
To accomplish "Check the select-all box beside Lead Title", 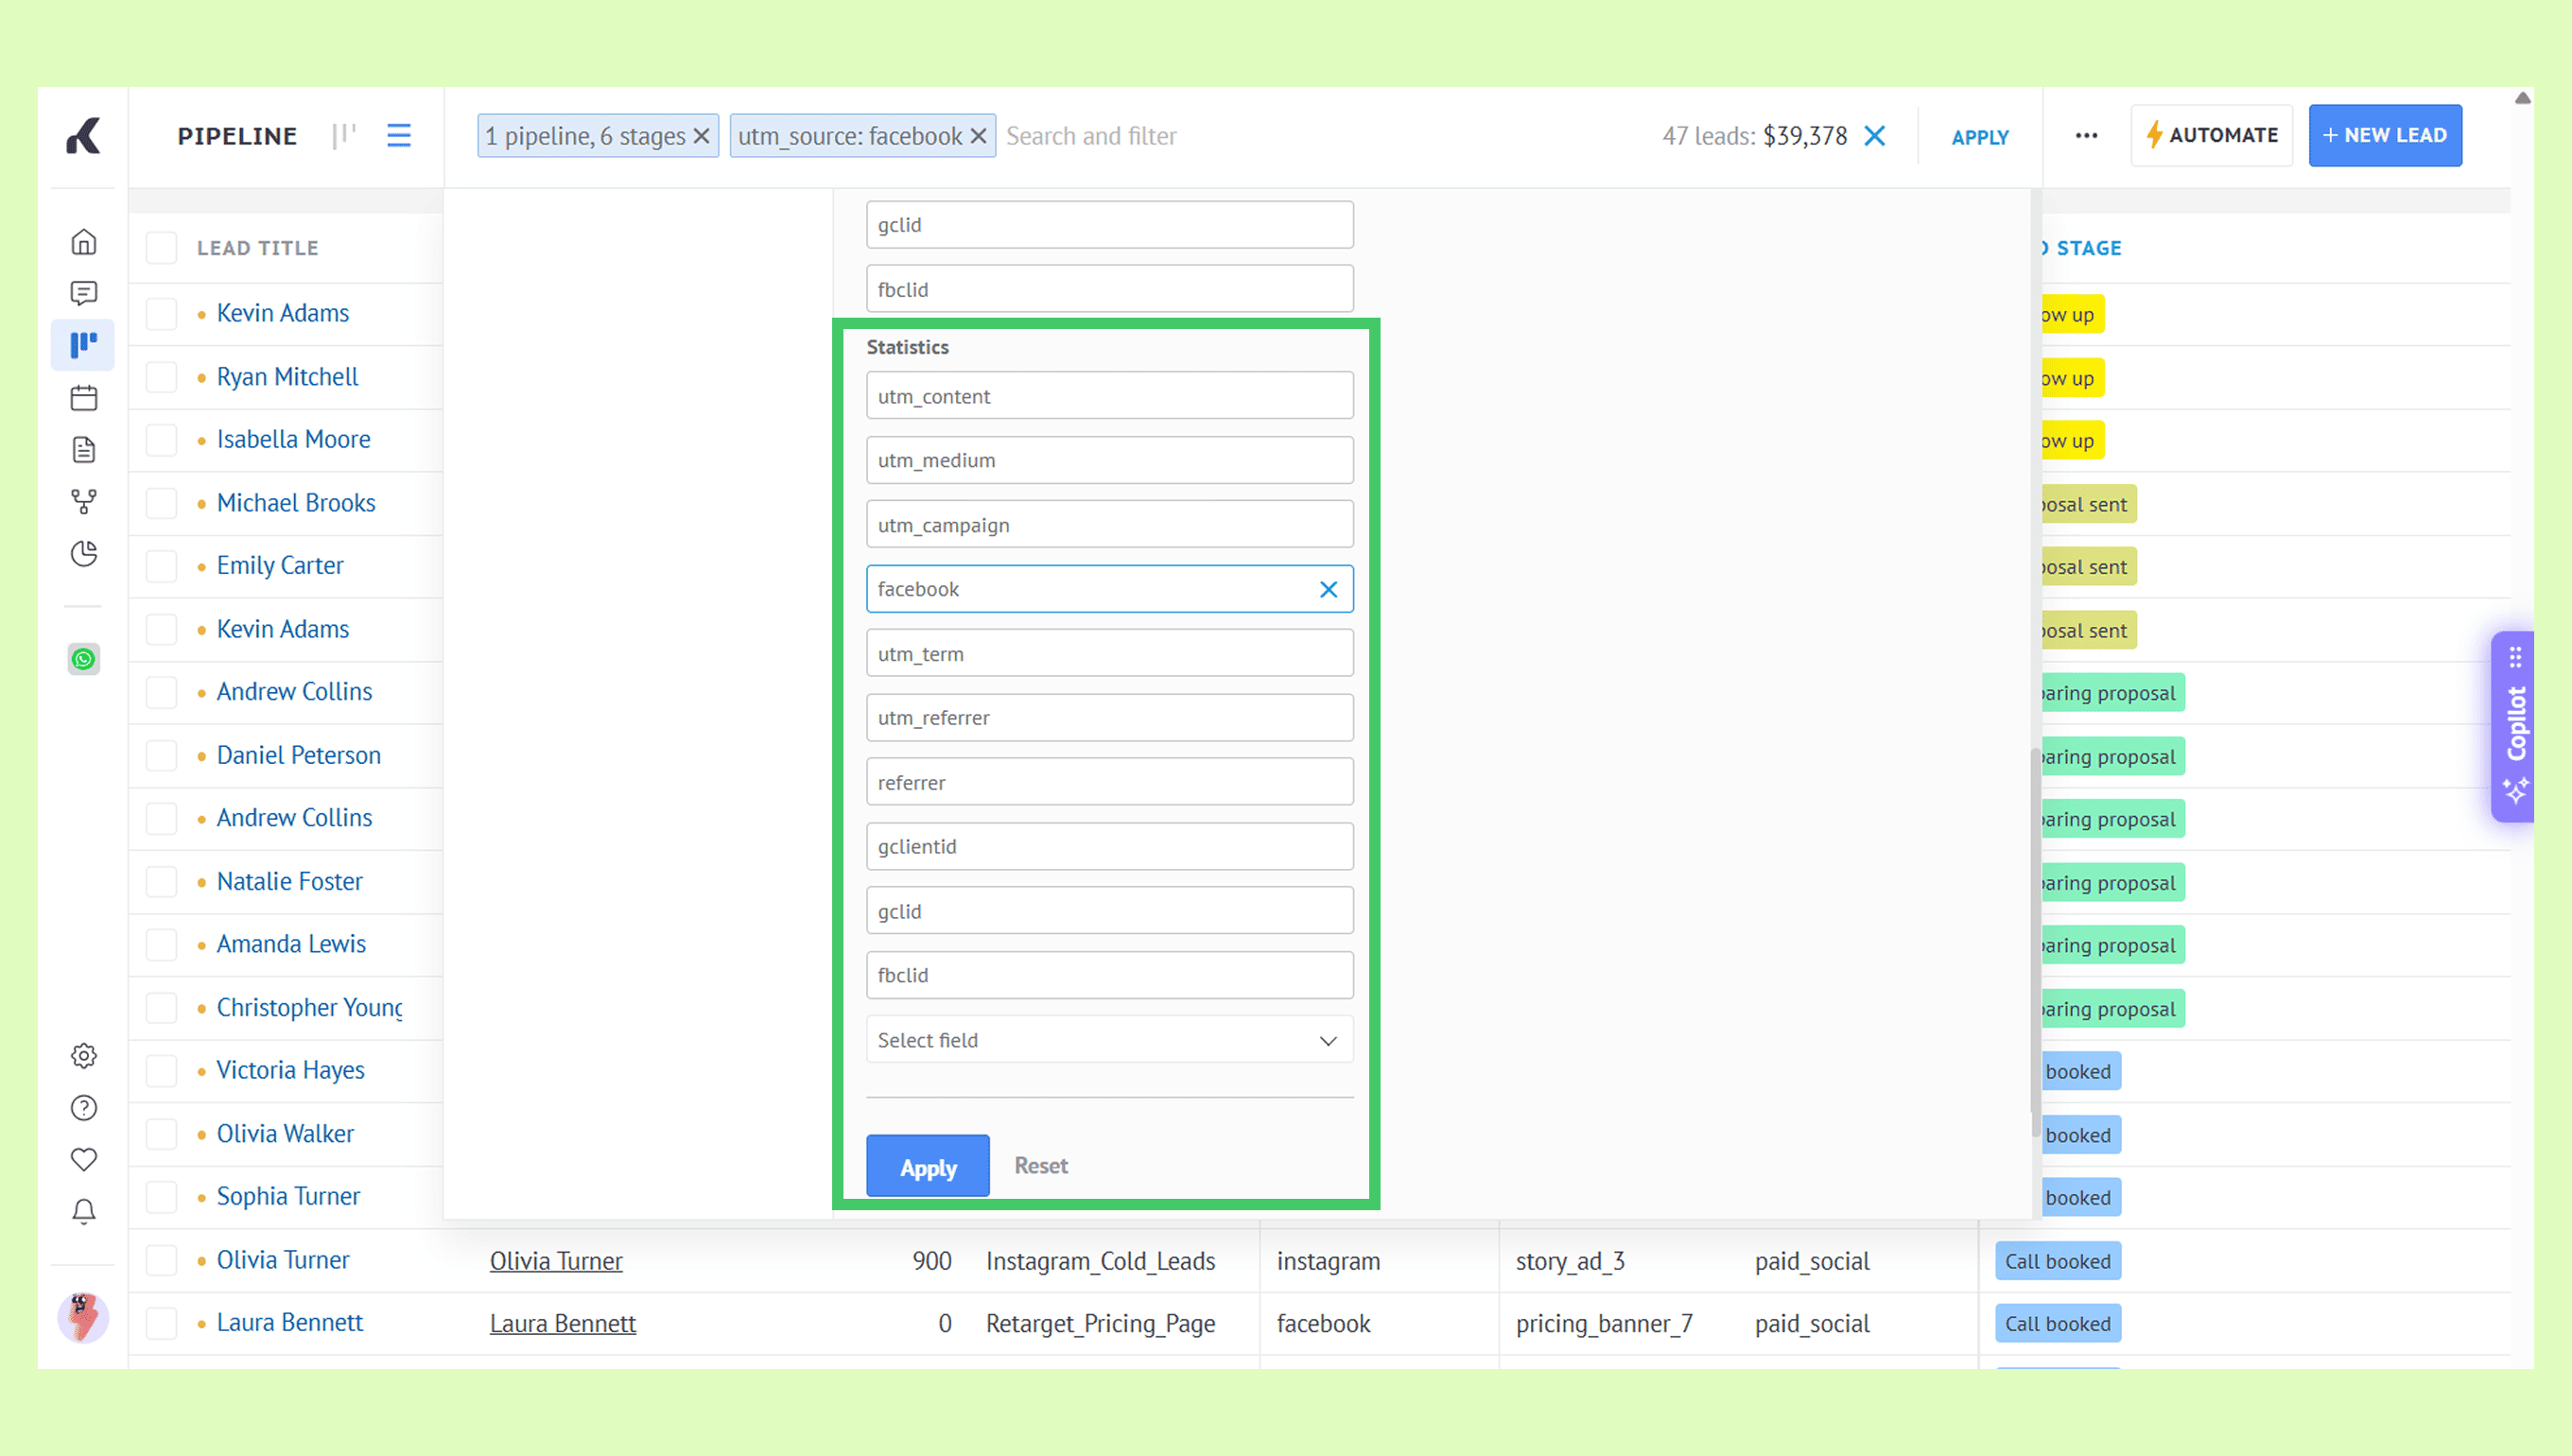I will click(161, 248).
